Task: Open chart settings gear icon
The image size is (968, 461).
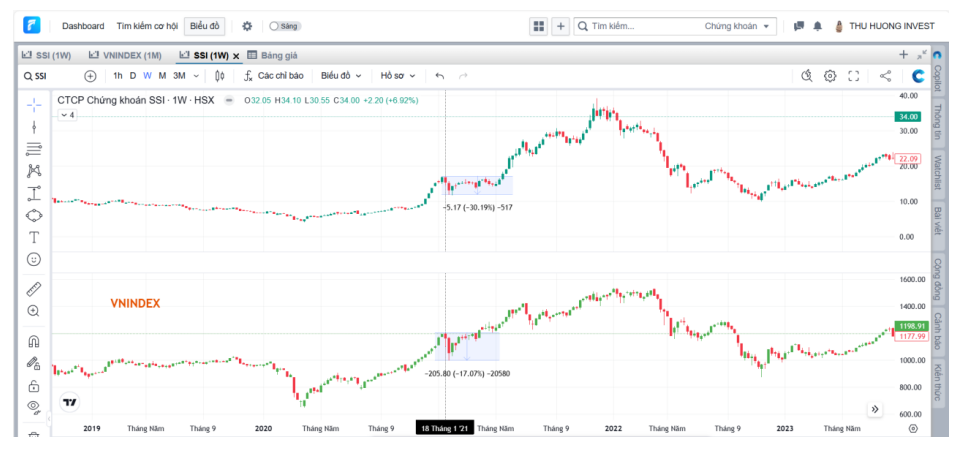Action: tap(830, 76)
